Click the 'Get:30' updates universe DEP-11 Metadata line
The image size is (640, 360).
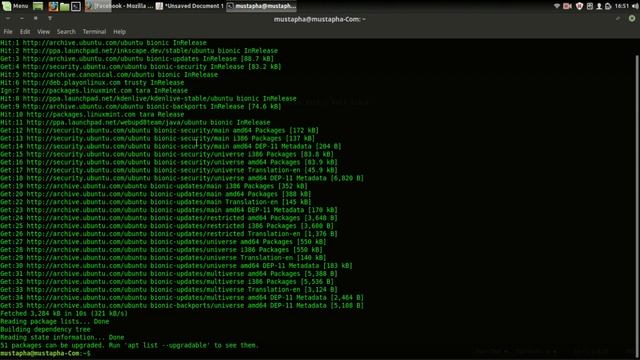point(176,265)
